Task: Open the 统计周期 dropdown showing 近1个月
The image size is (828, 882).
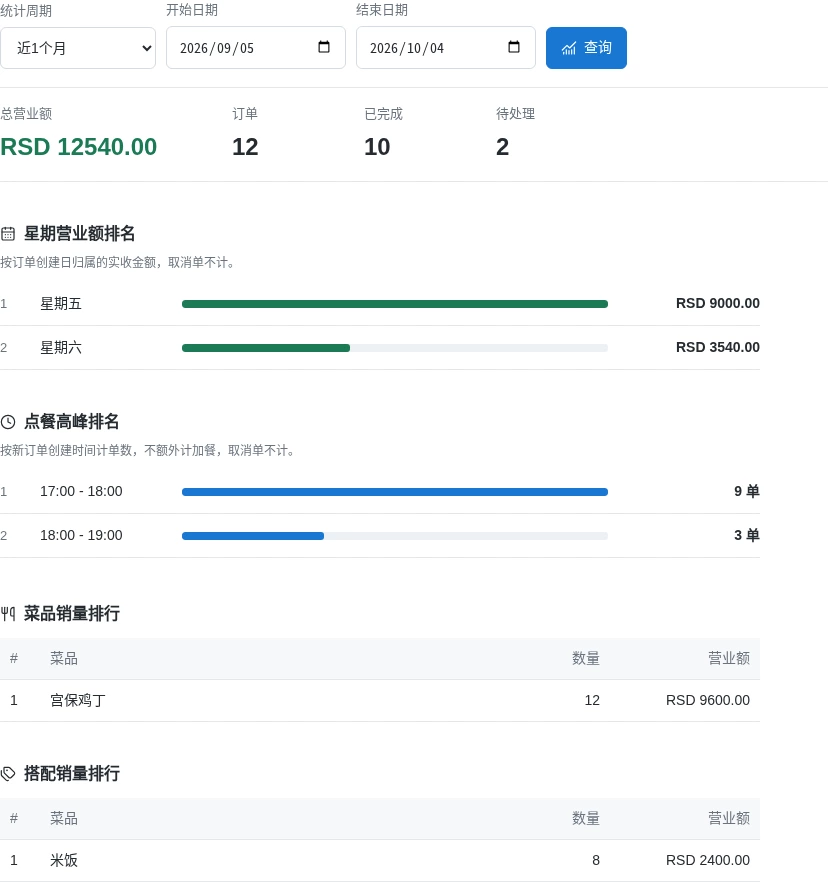Action: point(78,48)
